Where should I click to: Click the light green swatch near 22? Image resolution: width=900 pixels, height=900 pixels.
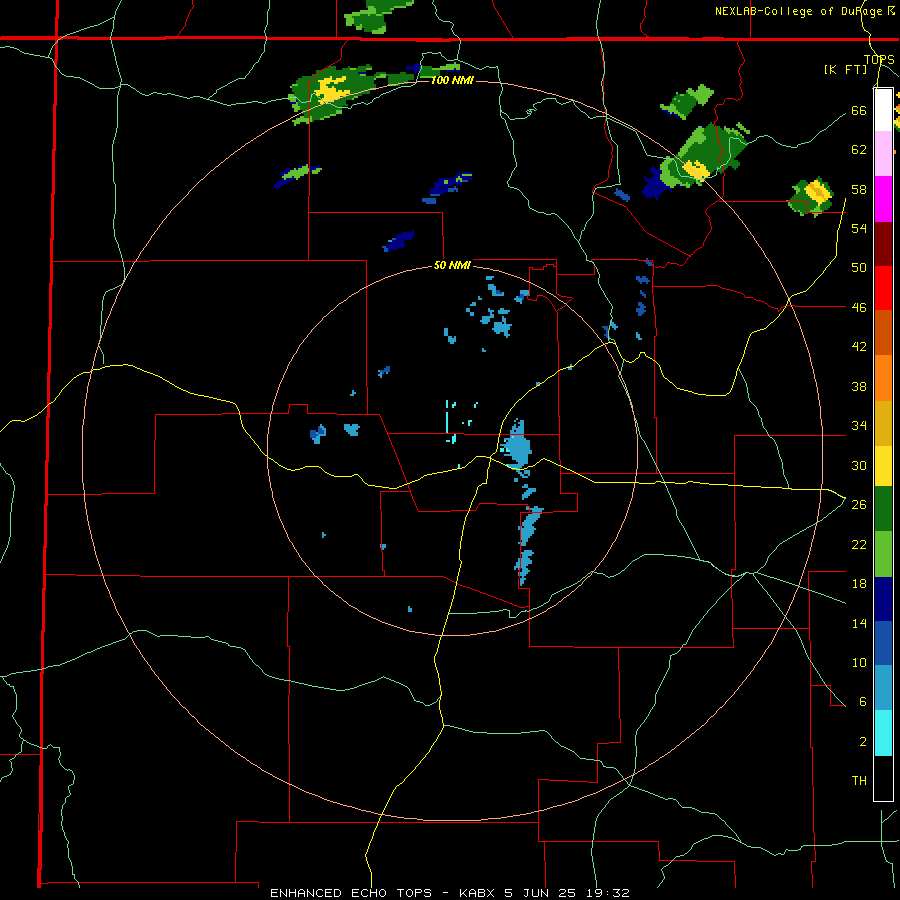click(883, 554)
